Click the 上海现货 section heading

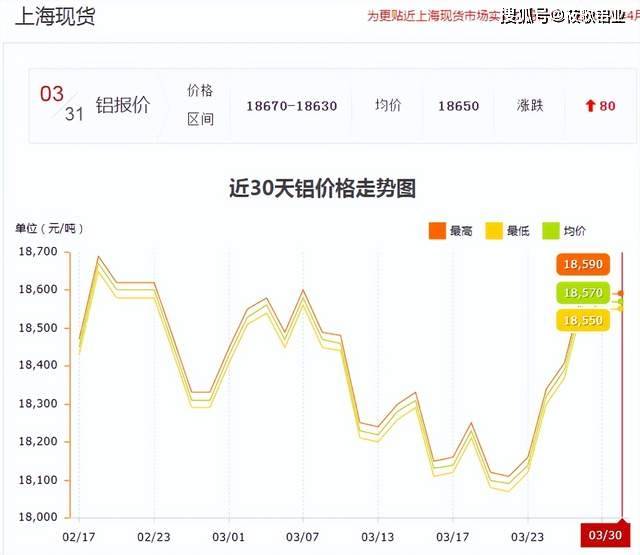click(x=55, y=16)
